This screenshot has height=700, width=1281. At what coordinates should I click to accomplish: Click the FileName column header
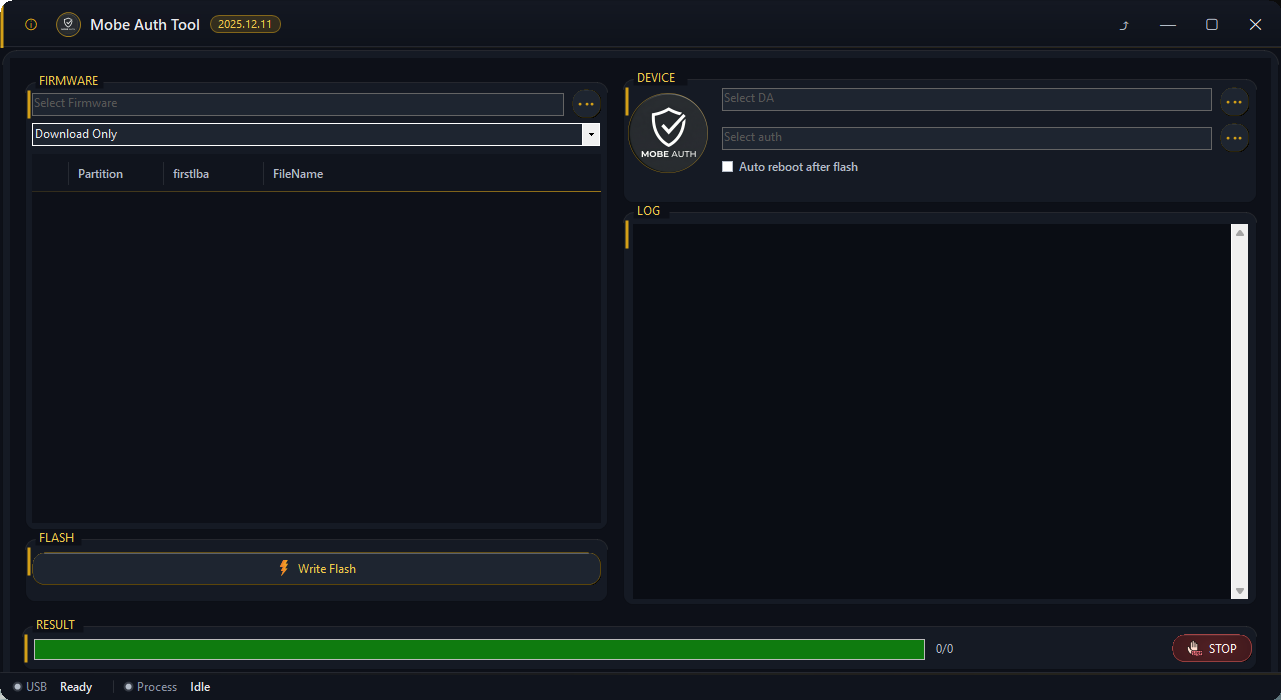(x=298, y=174)
